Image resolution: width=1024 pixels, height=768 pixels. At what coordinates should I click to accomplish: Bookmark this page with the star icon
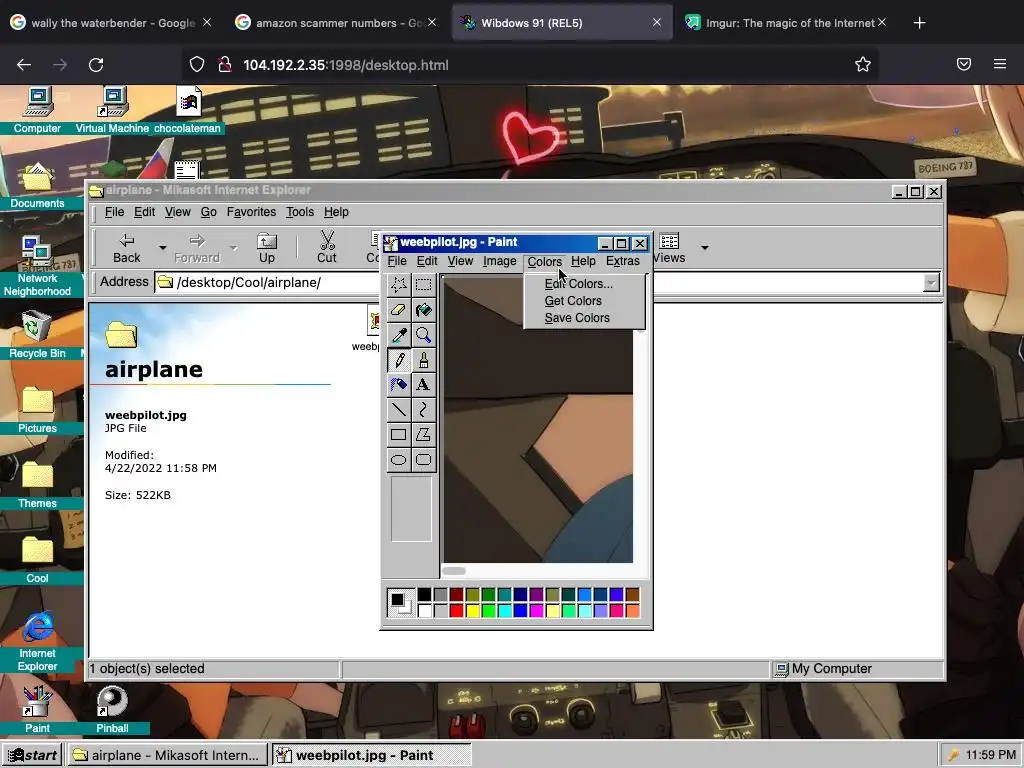pyautogui.click(x=863, y=65)
